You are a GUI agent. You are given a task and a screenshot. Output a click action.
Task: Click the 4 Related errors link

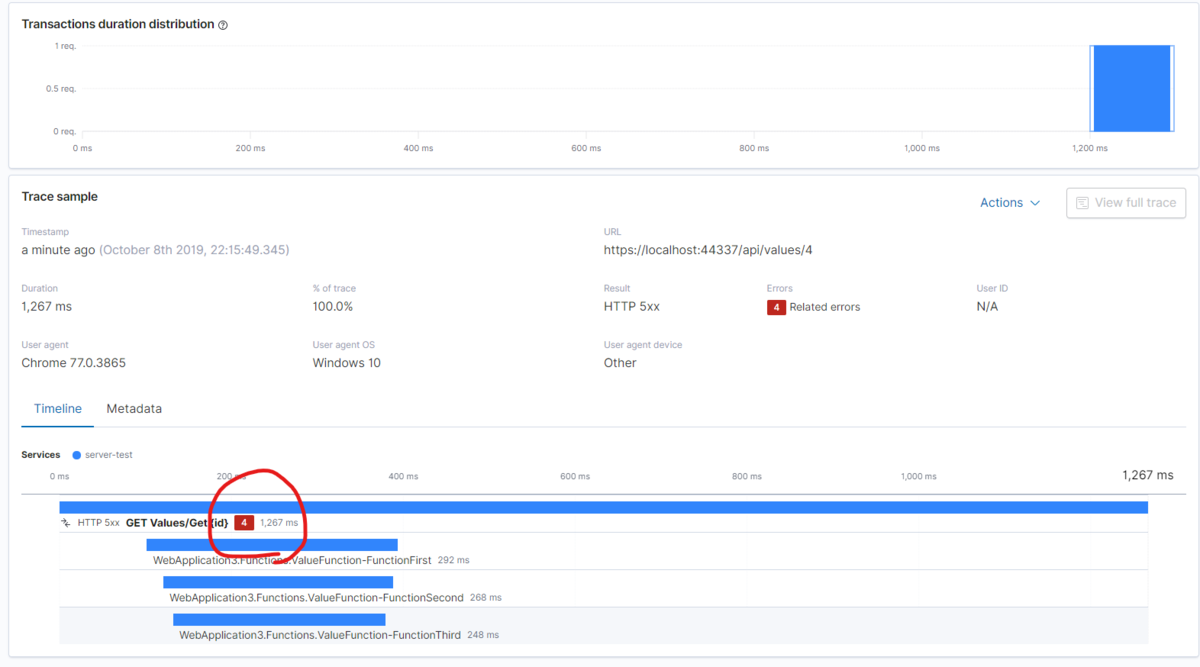pyautogui.click(x=814, y=307)
